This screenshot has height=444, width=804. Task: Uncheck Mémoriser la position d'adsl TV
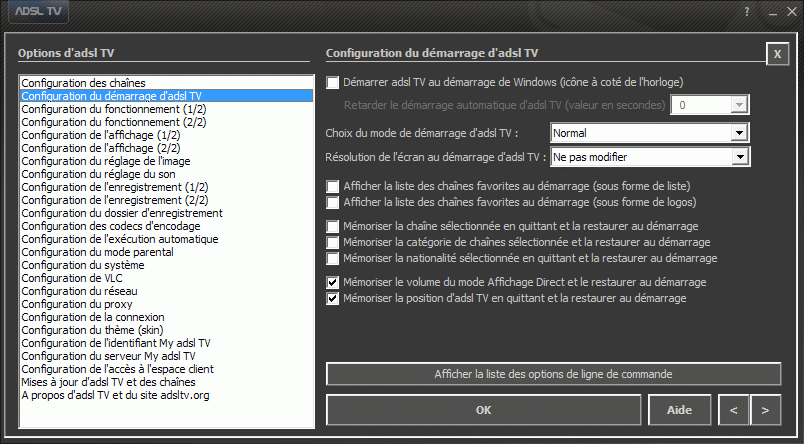point(332,298)
